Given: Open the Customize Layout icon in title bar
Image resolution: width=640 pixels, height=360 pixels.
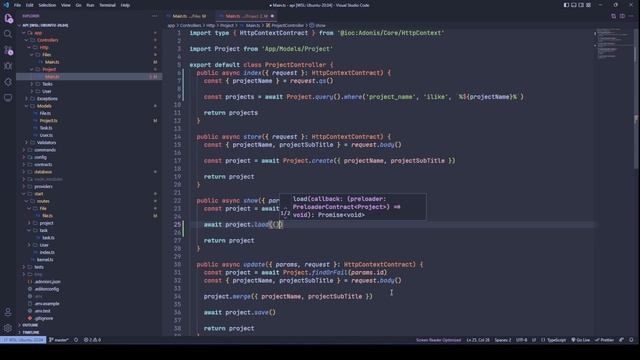Looking at the screenshot, I should (x=589, y=5).
